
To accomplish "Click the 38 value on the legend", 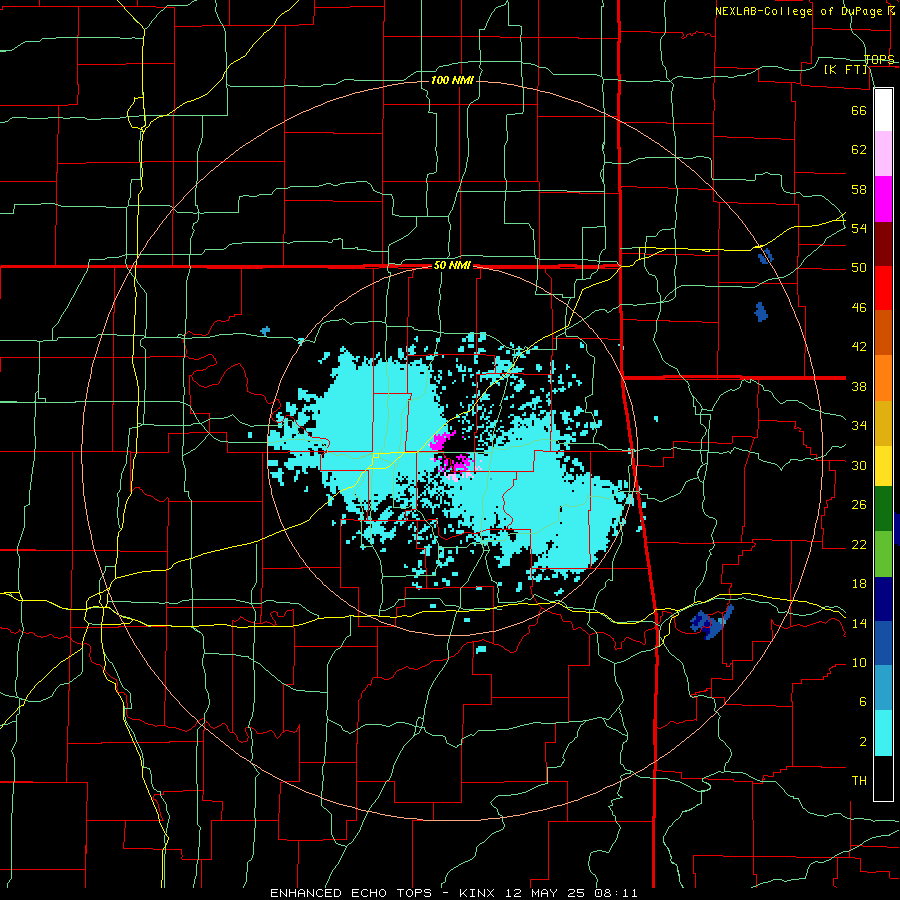I will (859, 386).
